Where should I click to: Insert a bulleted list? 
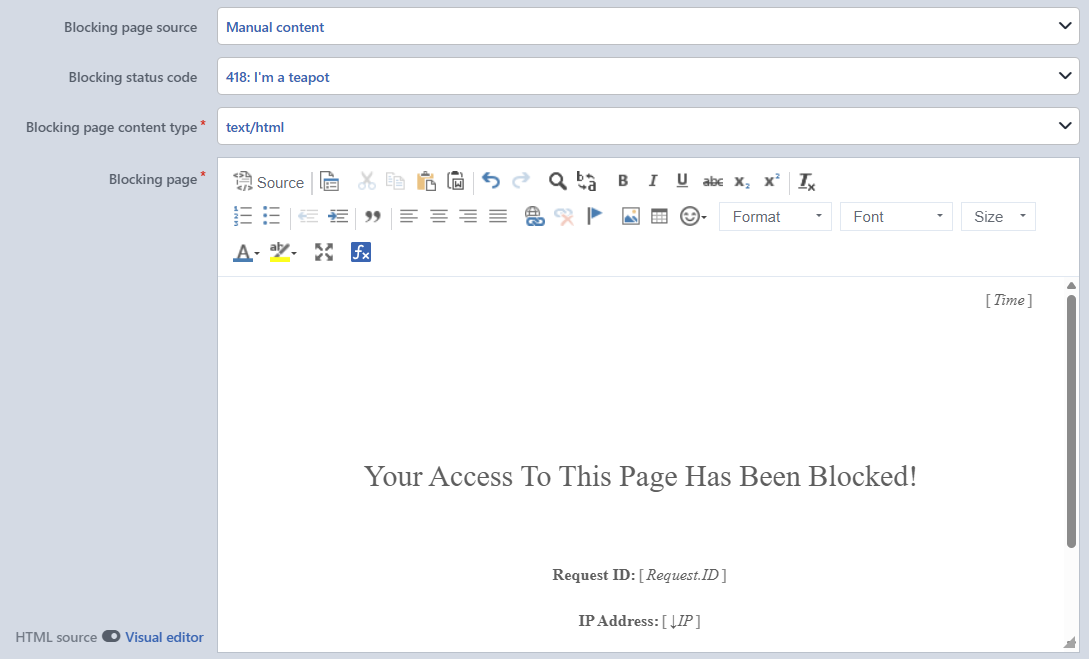[x=272, y=217]
